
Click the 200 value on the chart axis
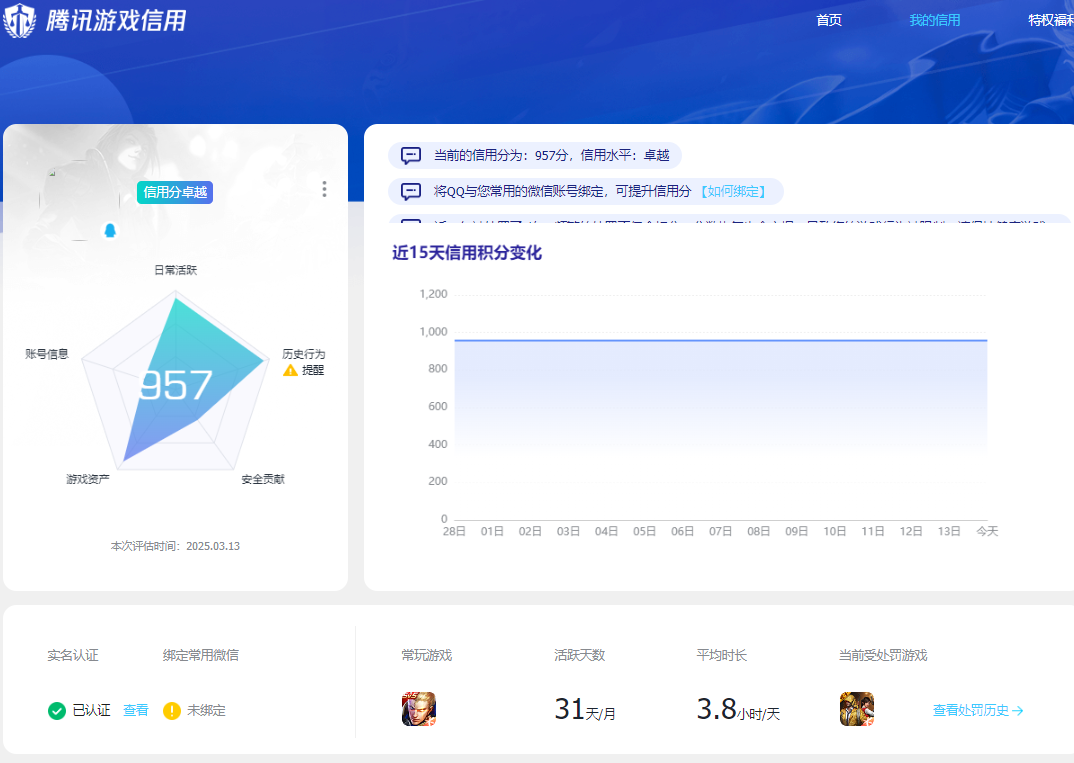tap(438, 481)
